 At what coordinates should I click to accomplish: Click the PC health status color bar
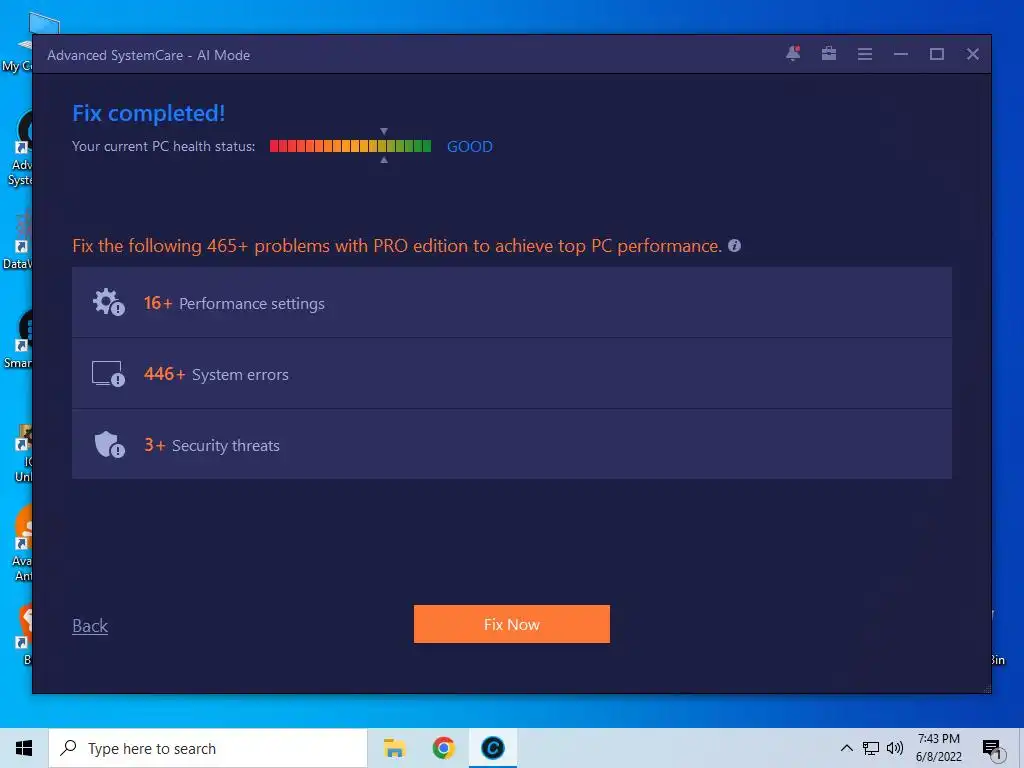[350, 146]
